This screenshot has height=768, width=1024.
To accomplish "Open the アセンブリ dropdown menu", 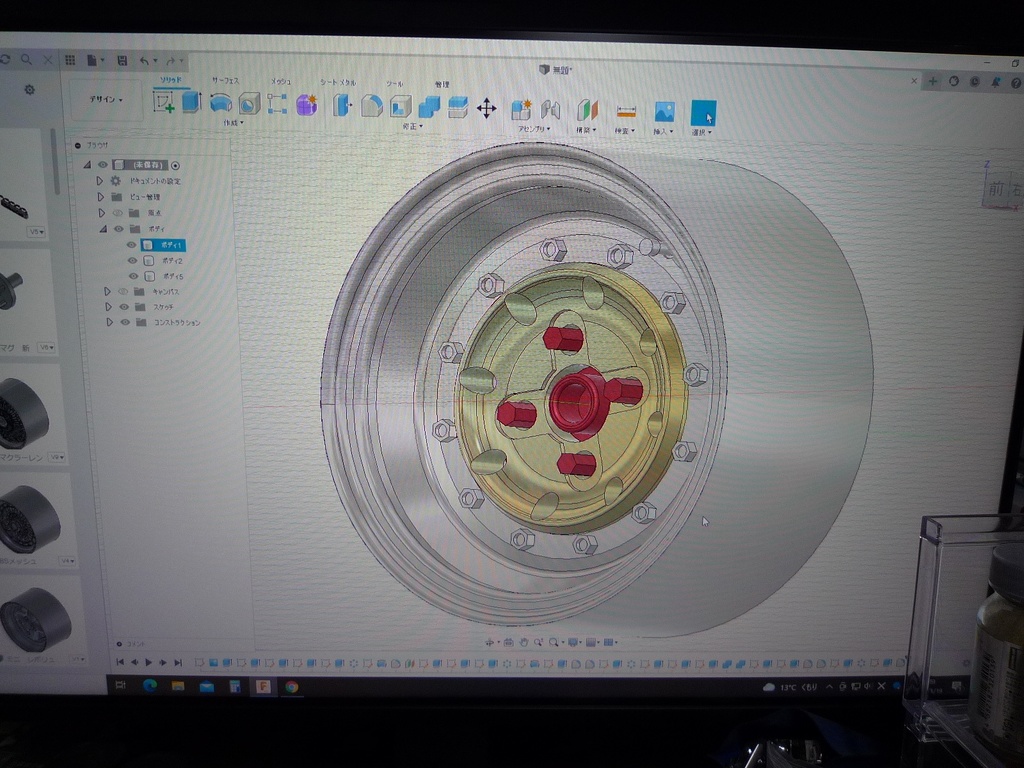I will 534,129.
